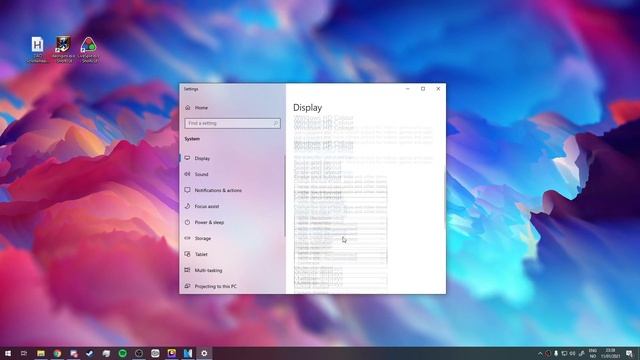
Task: Open the Windows Start menu
Action: (8, 353)
